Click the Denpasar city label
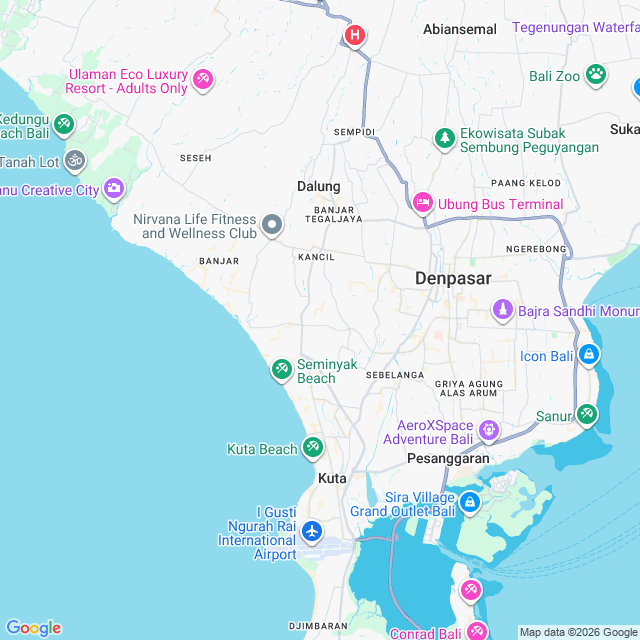The height and width of the screenshot is (640, 640). (453, 278)
